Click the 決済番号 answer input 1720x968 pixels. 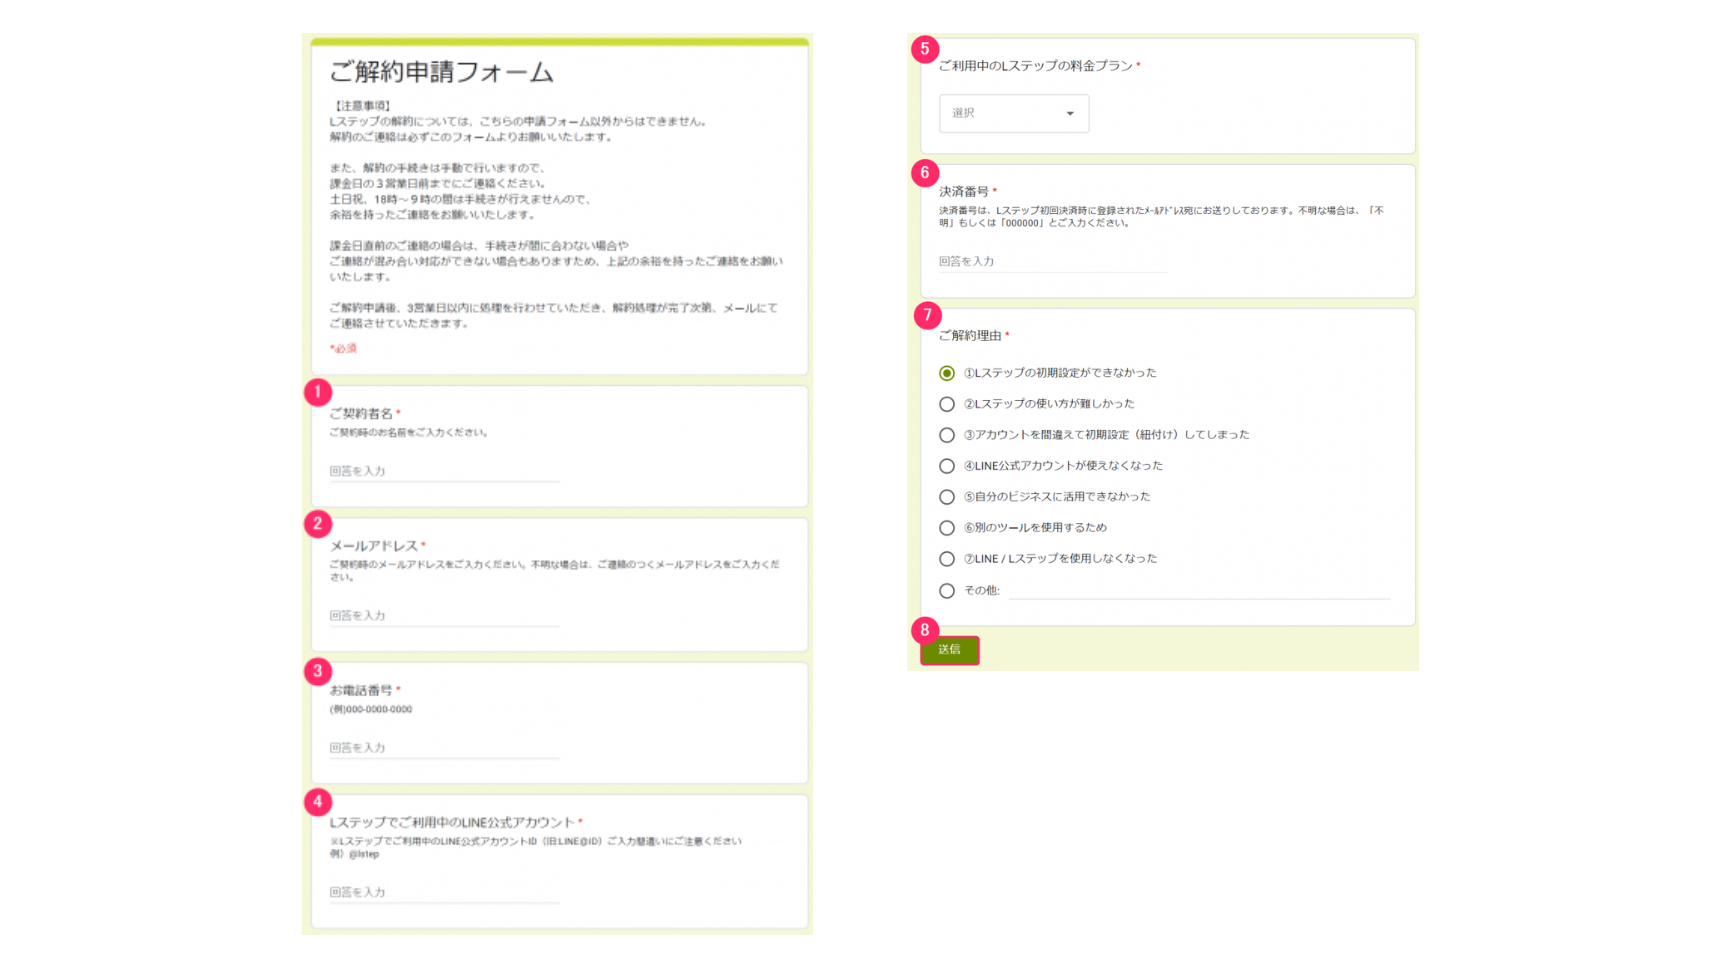pyautogui.click(x=1052, y=262)
